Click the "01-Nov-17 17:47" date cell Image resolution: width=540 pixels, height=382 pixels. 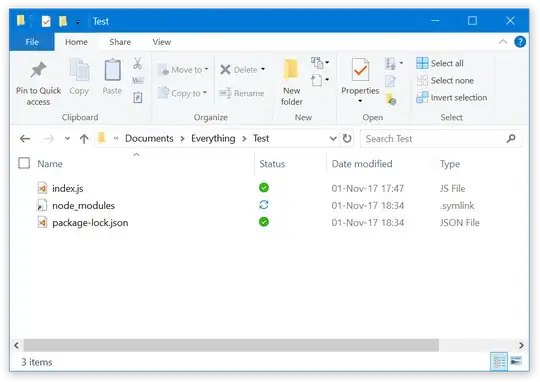(368, 188)
